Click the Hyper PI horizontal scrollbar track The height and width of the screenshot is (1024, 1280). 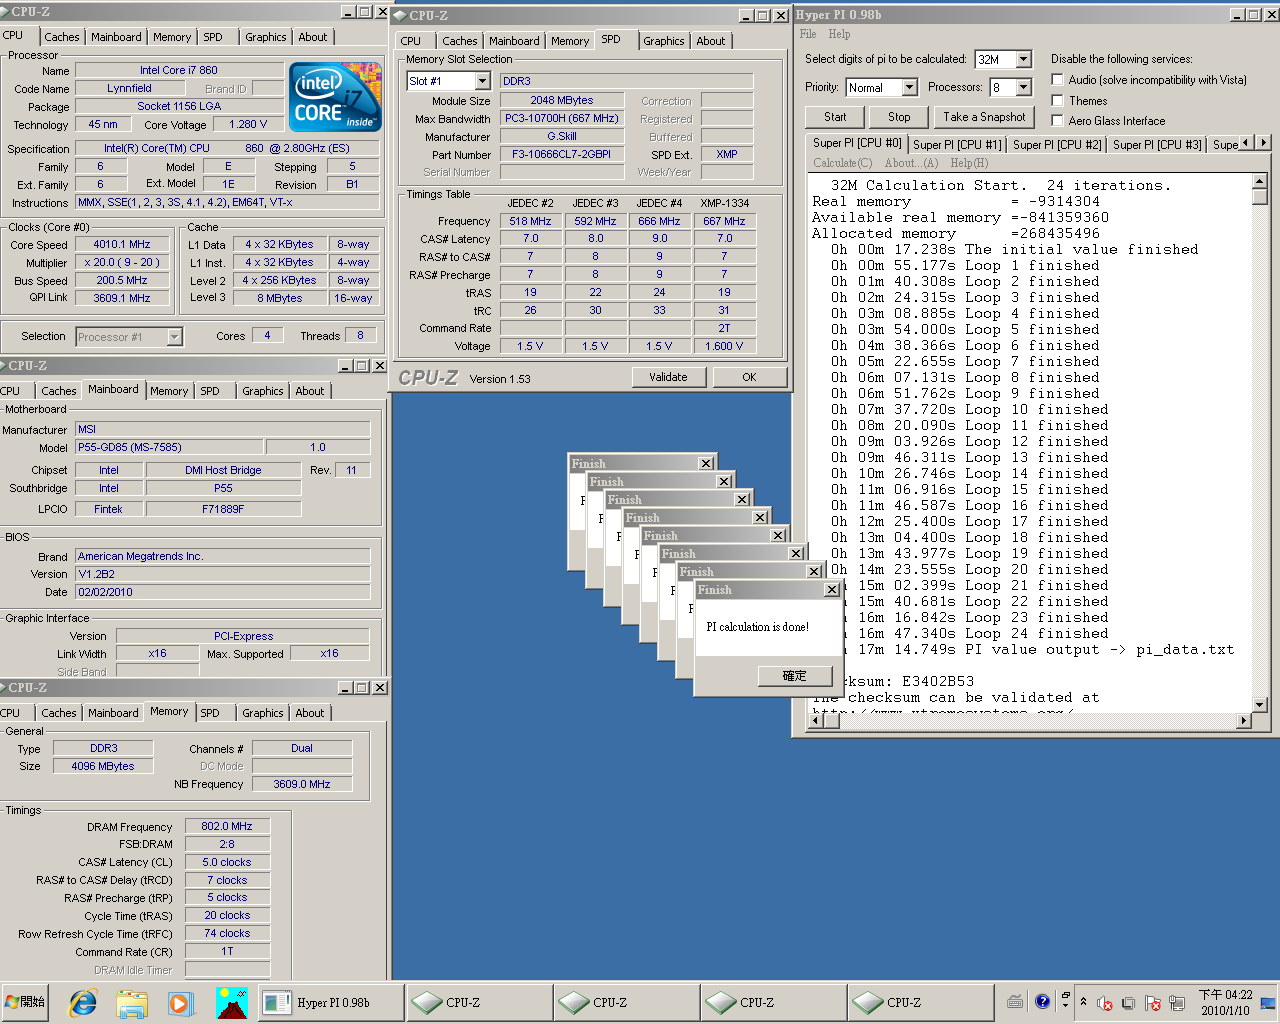pyautogui.click(x=1029, y=720)
